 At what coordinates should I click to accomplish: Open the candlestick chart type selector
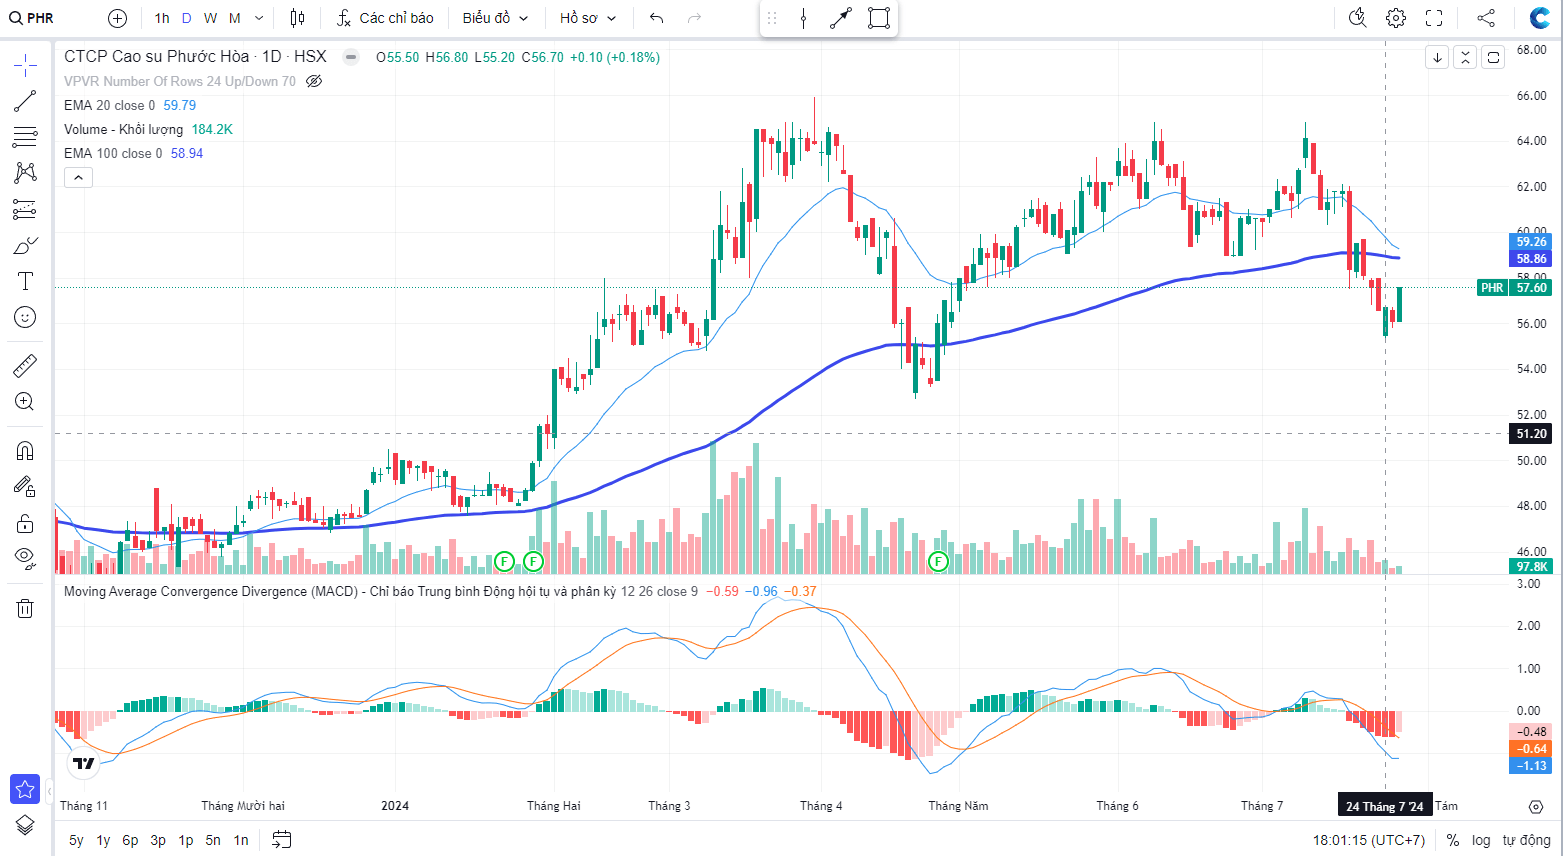(297, 18)
